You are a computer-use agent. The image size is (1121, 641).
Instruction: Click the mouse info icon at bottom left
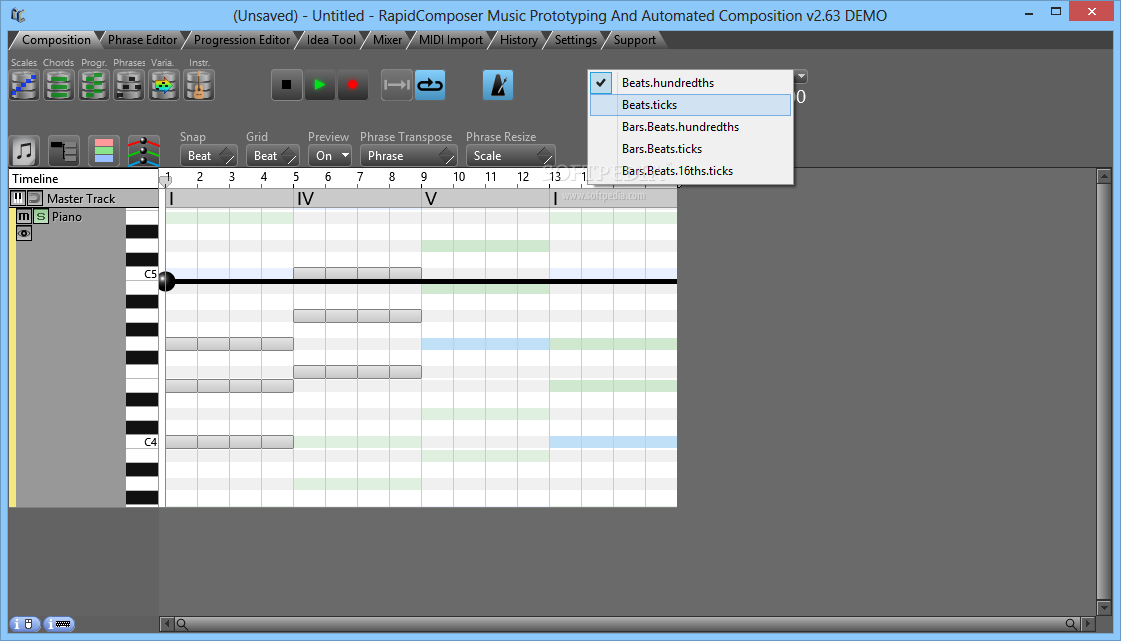pyautogui.click(x=24, y=624)
